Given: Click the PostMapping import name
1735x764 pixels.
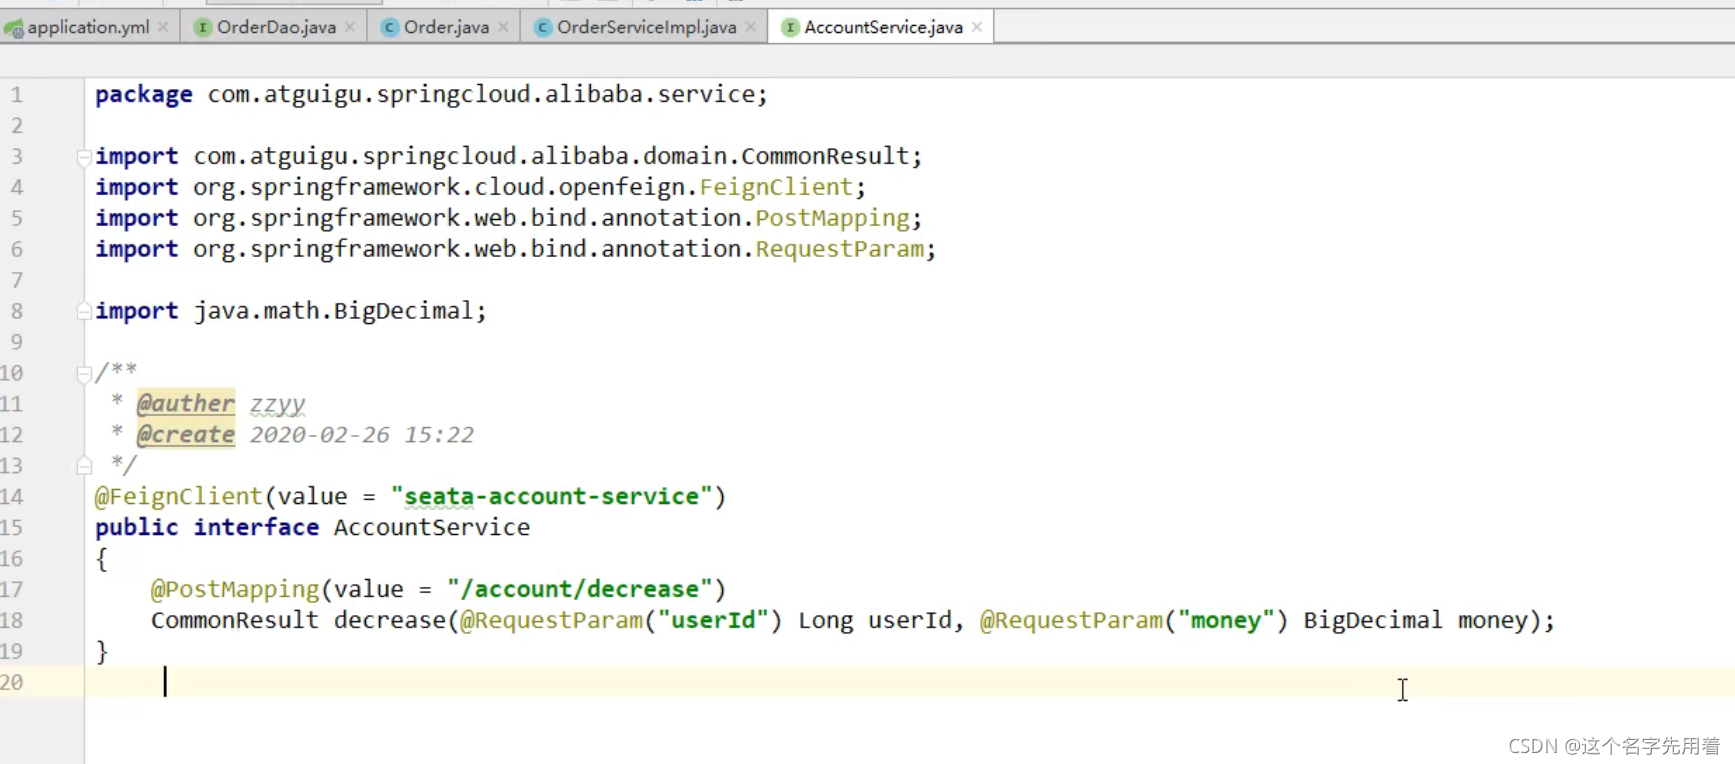Looking at the screenshot, I should click(832, 218).
